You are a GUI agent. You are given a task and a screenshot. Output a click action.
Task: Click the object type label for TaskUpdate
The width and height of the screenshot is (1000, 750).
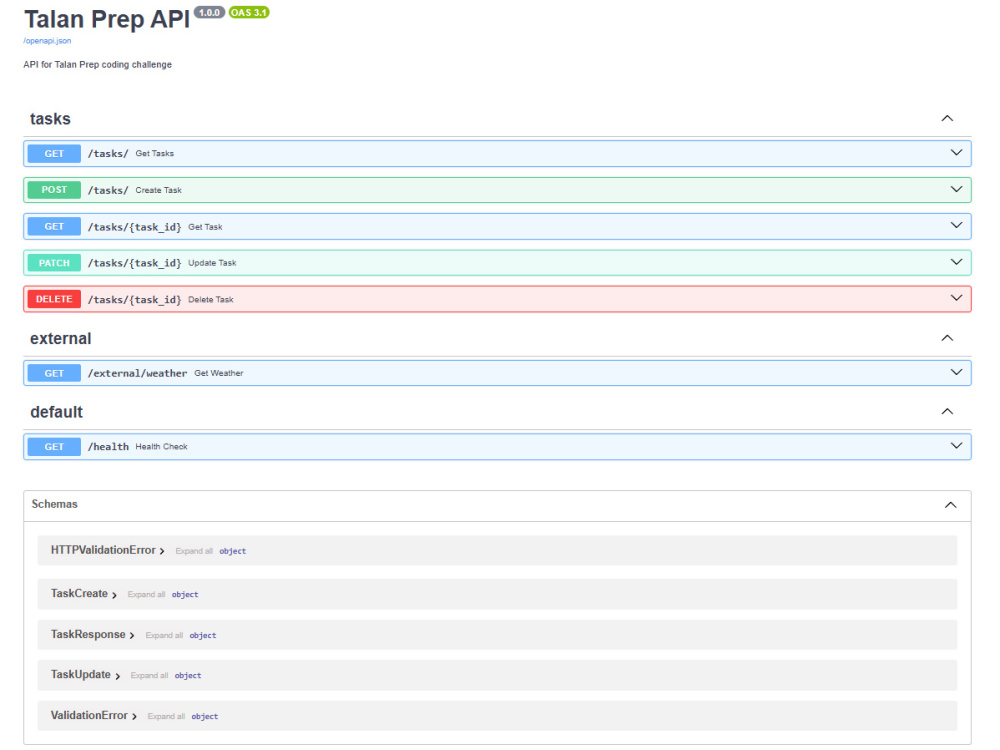(x=188, y=675)
